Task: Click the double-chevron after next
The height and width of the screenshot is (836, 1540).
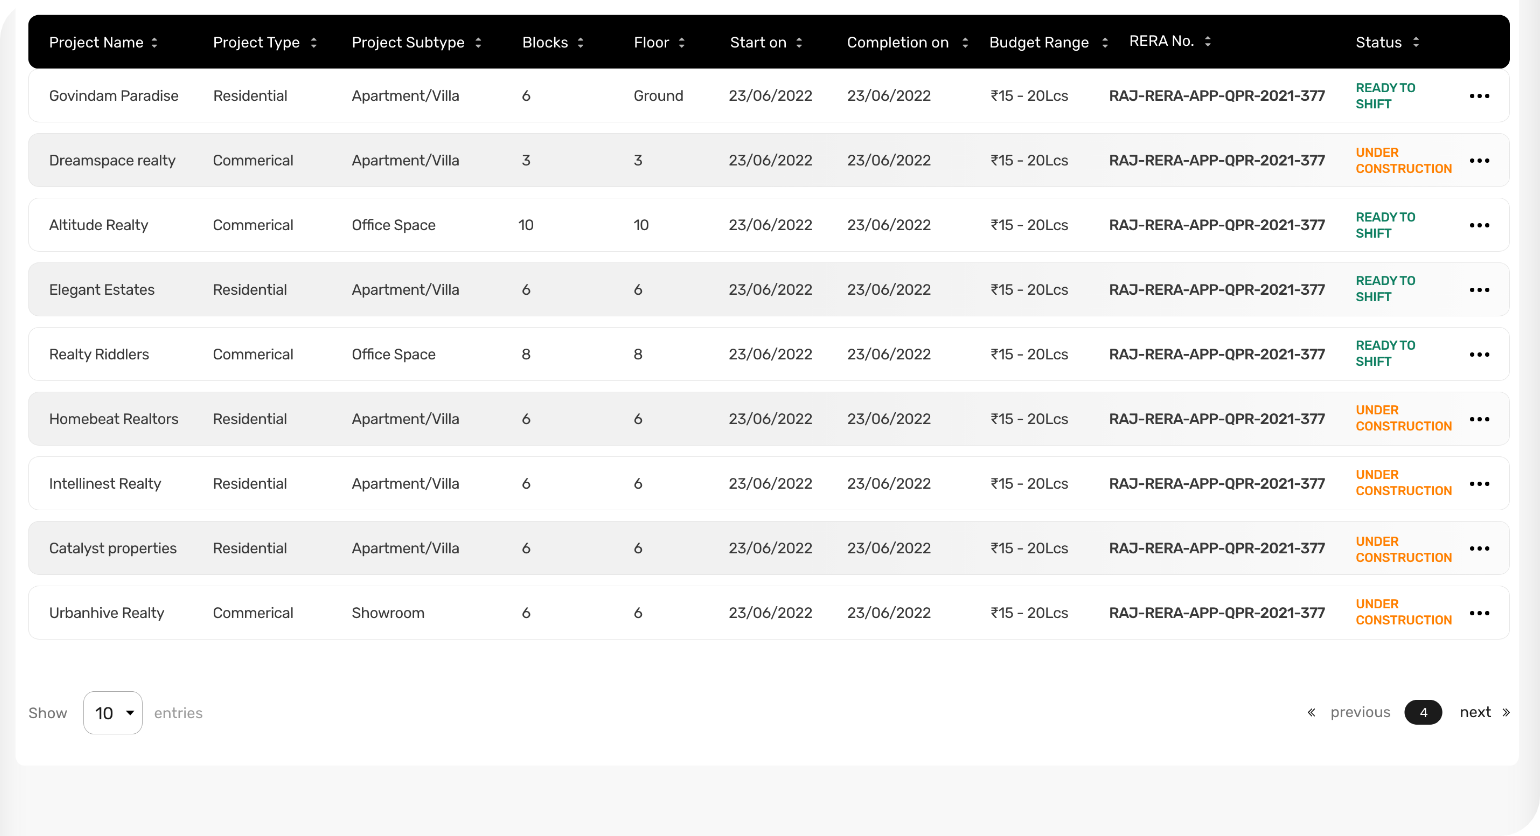Action: pyautogui.click(x=1506, y=713)
